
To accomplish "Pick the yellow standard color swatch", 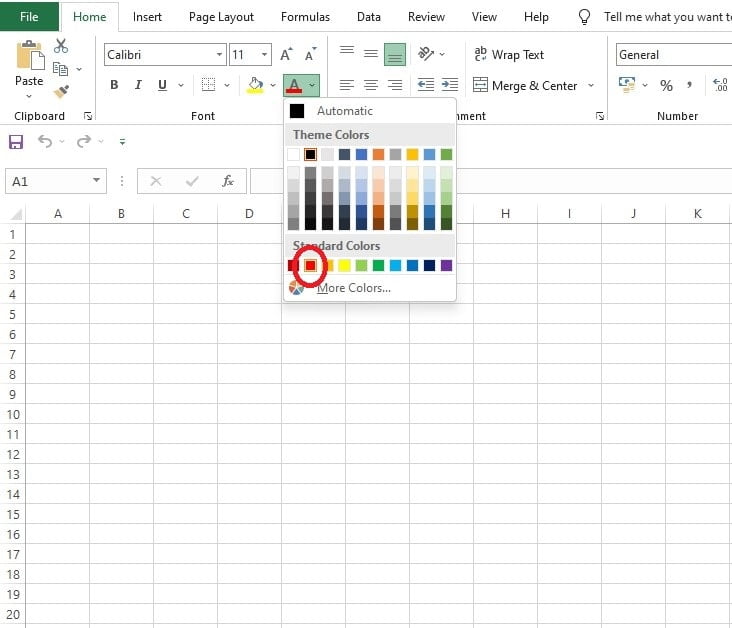I will click(345, 266).
